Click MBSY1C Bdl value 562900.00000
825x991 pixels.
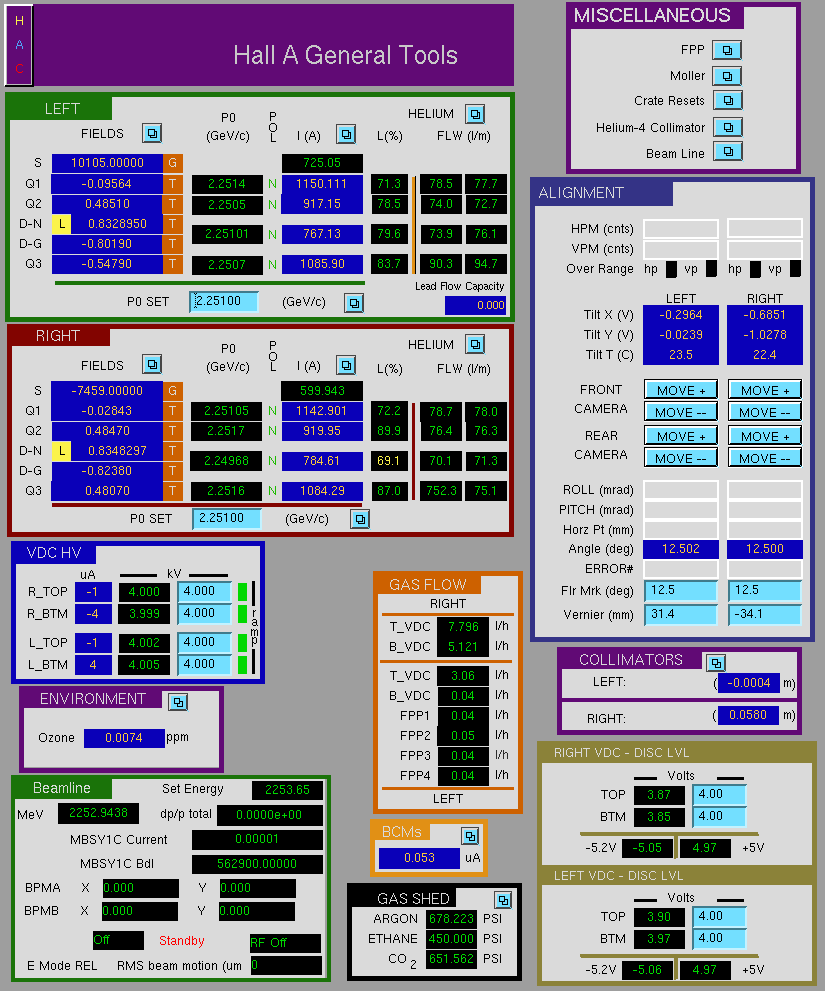click(257, 864)
